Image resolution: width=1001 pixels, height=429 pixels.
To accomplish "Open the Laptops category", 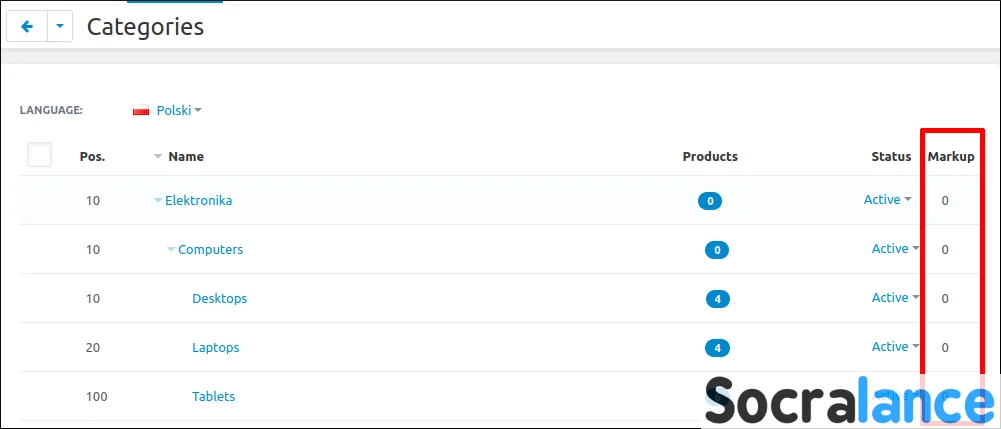I will tap(215, 347).
